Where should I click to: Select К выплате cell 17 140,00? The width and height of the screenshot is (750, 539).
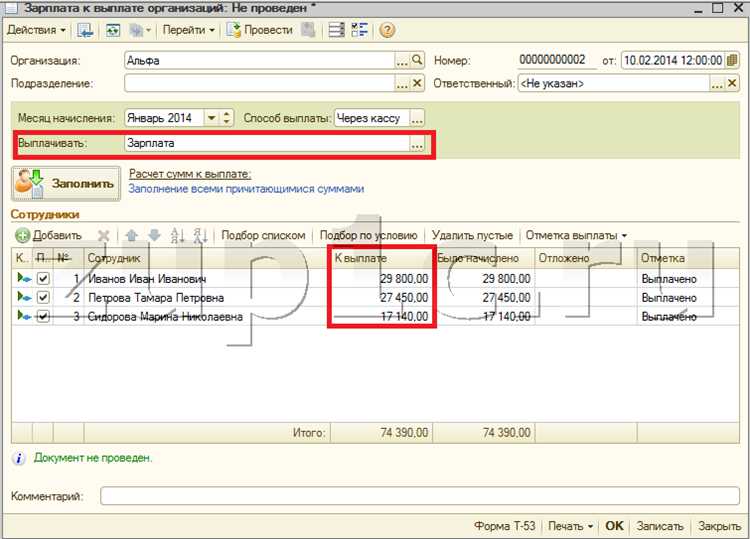click(x=382, y=316)
